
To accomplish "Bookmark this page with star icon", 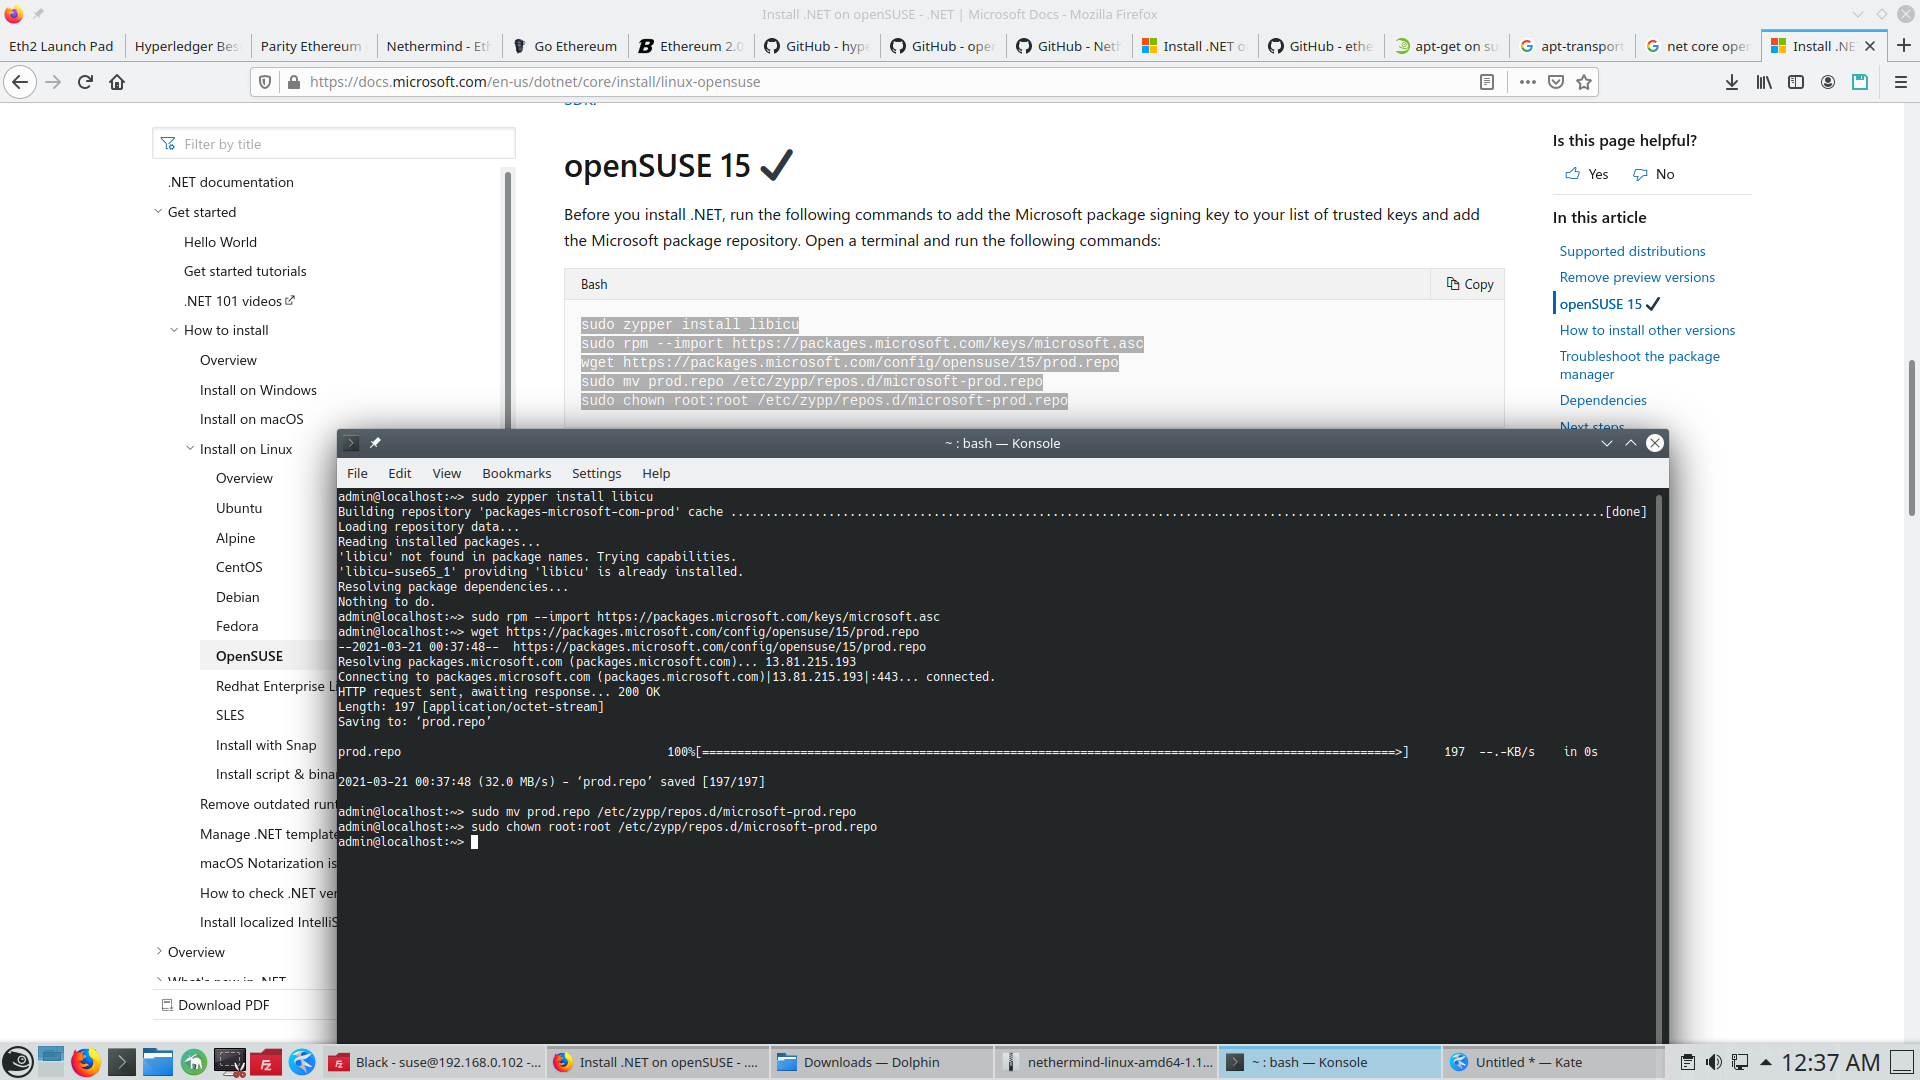I will (x=1584, y=82).
